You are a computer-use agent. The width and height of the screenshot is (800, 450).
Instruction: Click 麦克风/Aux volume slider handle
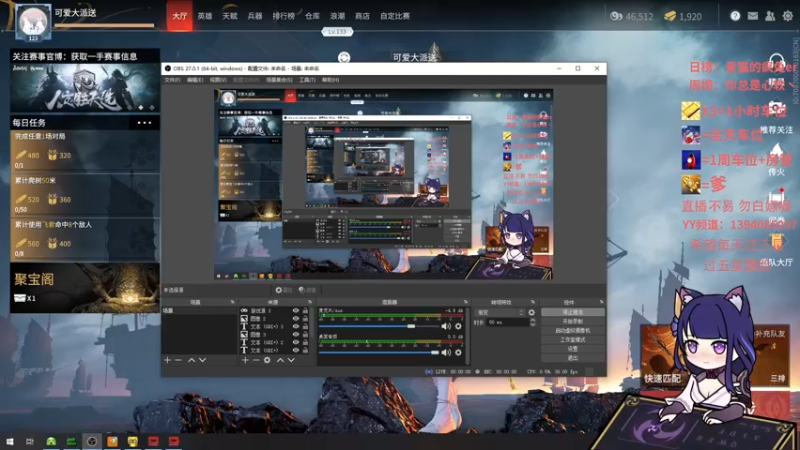(x=411, y=326)
